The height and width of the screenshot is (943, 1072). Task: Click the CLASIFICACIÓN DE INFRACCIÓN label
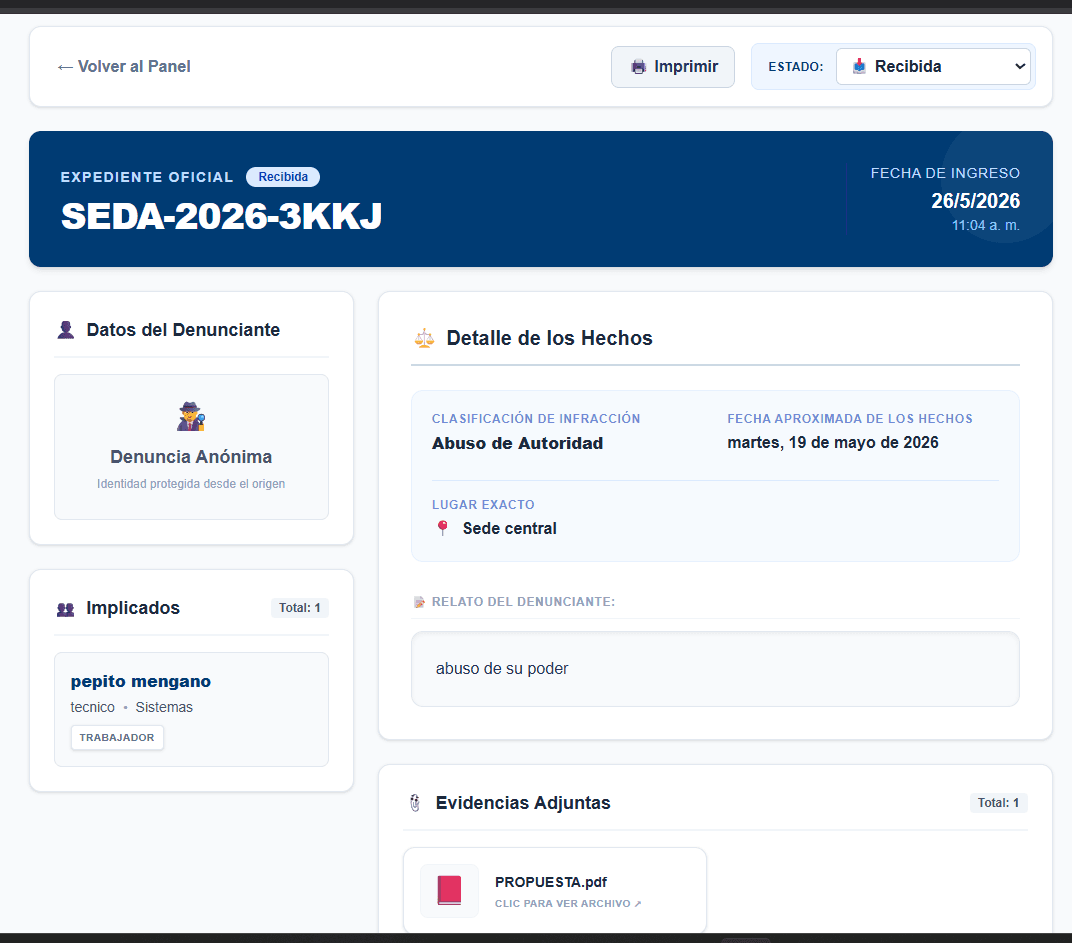[x=536, y=419]
